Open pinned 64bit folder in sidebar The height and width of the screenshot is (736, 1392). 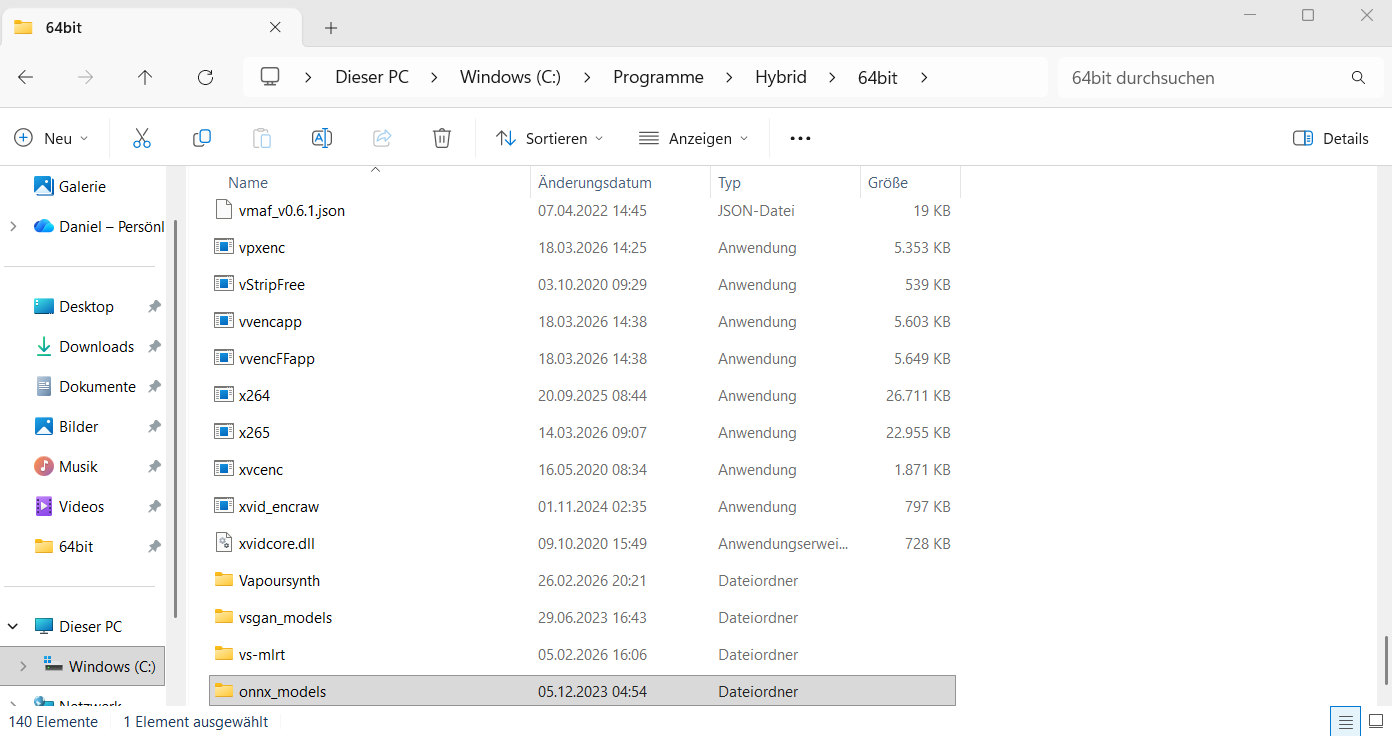point(76,546)
